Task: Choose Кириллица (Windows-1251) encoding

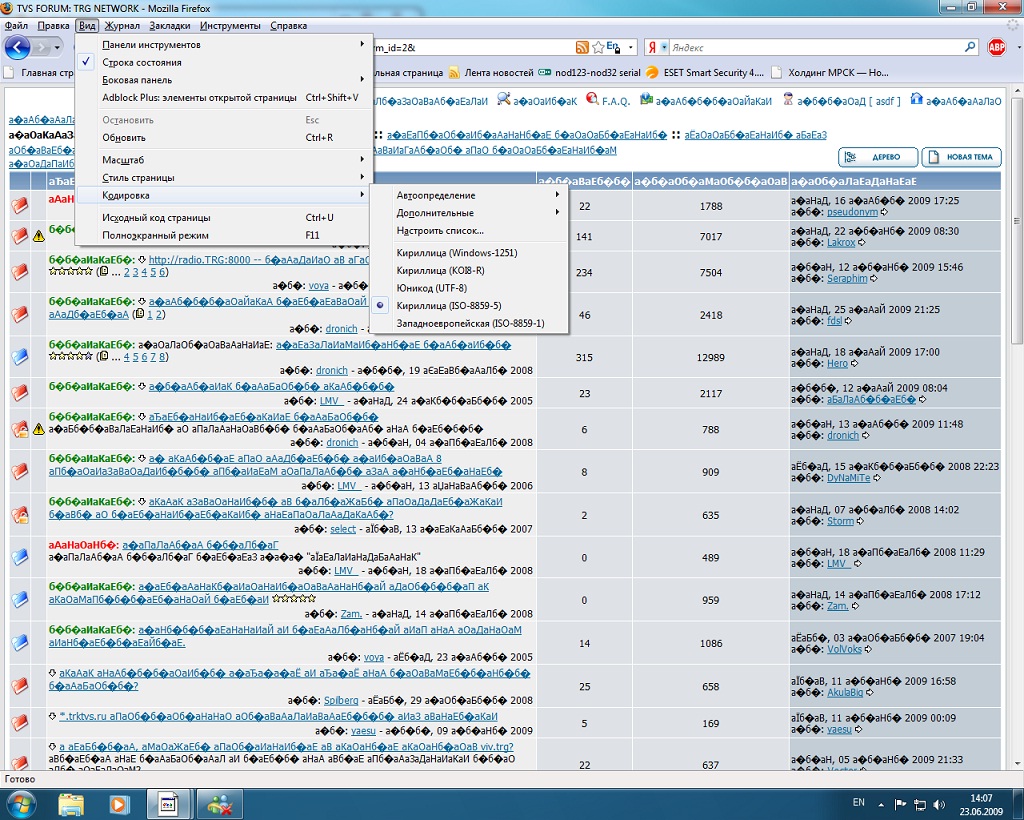Action: (x=456, y=253)
